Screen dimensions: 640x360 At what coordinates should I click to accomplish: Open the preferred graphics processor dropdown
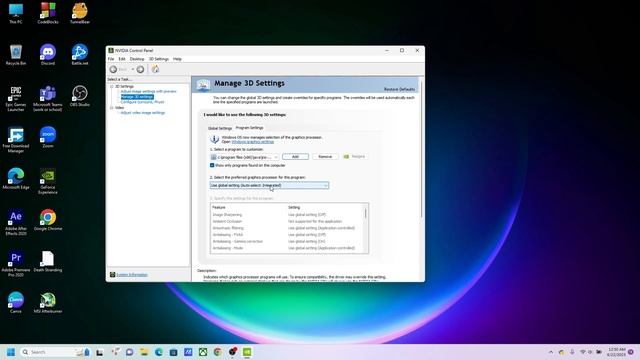tap(269, 185)
